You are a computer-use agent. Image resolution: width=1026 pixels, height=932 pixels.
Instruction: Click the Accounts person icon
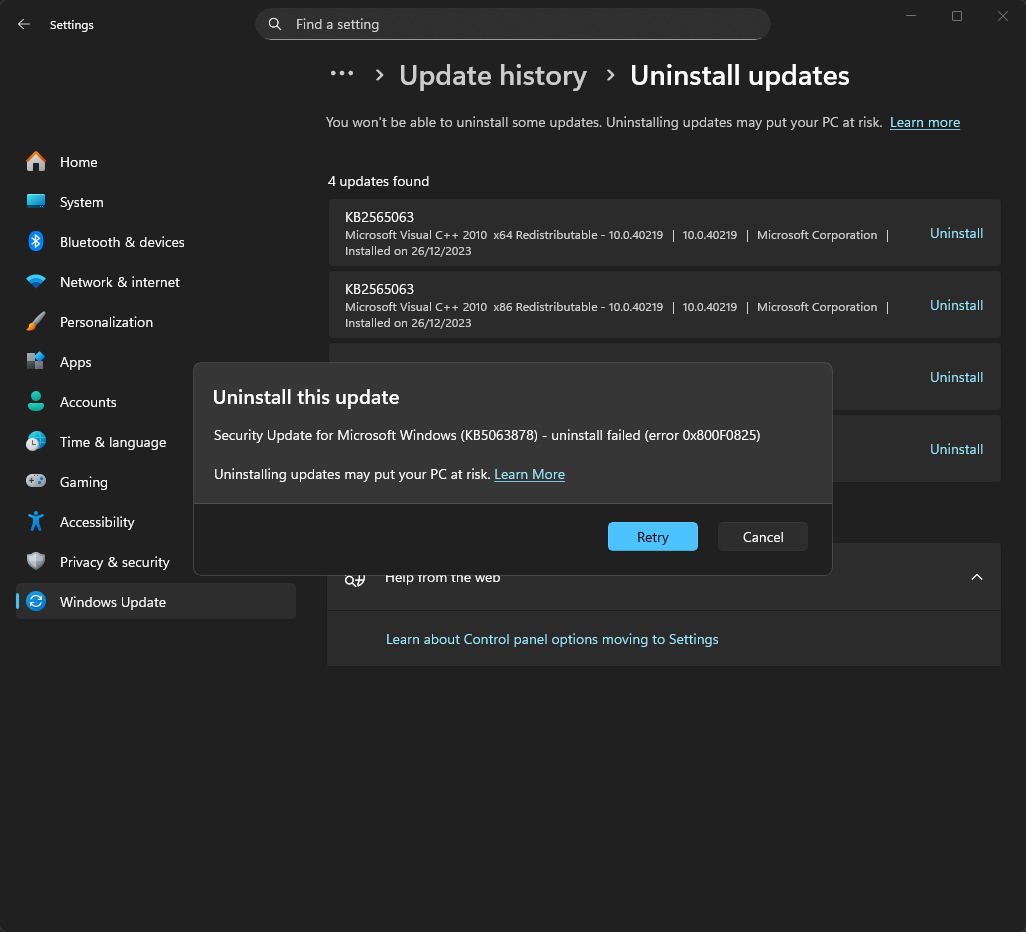pyautogui.click(x=36, y=401)
